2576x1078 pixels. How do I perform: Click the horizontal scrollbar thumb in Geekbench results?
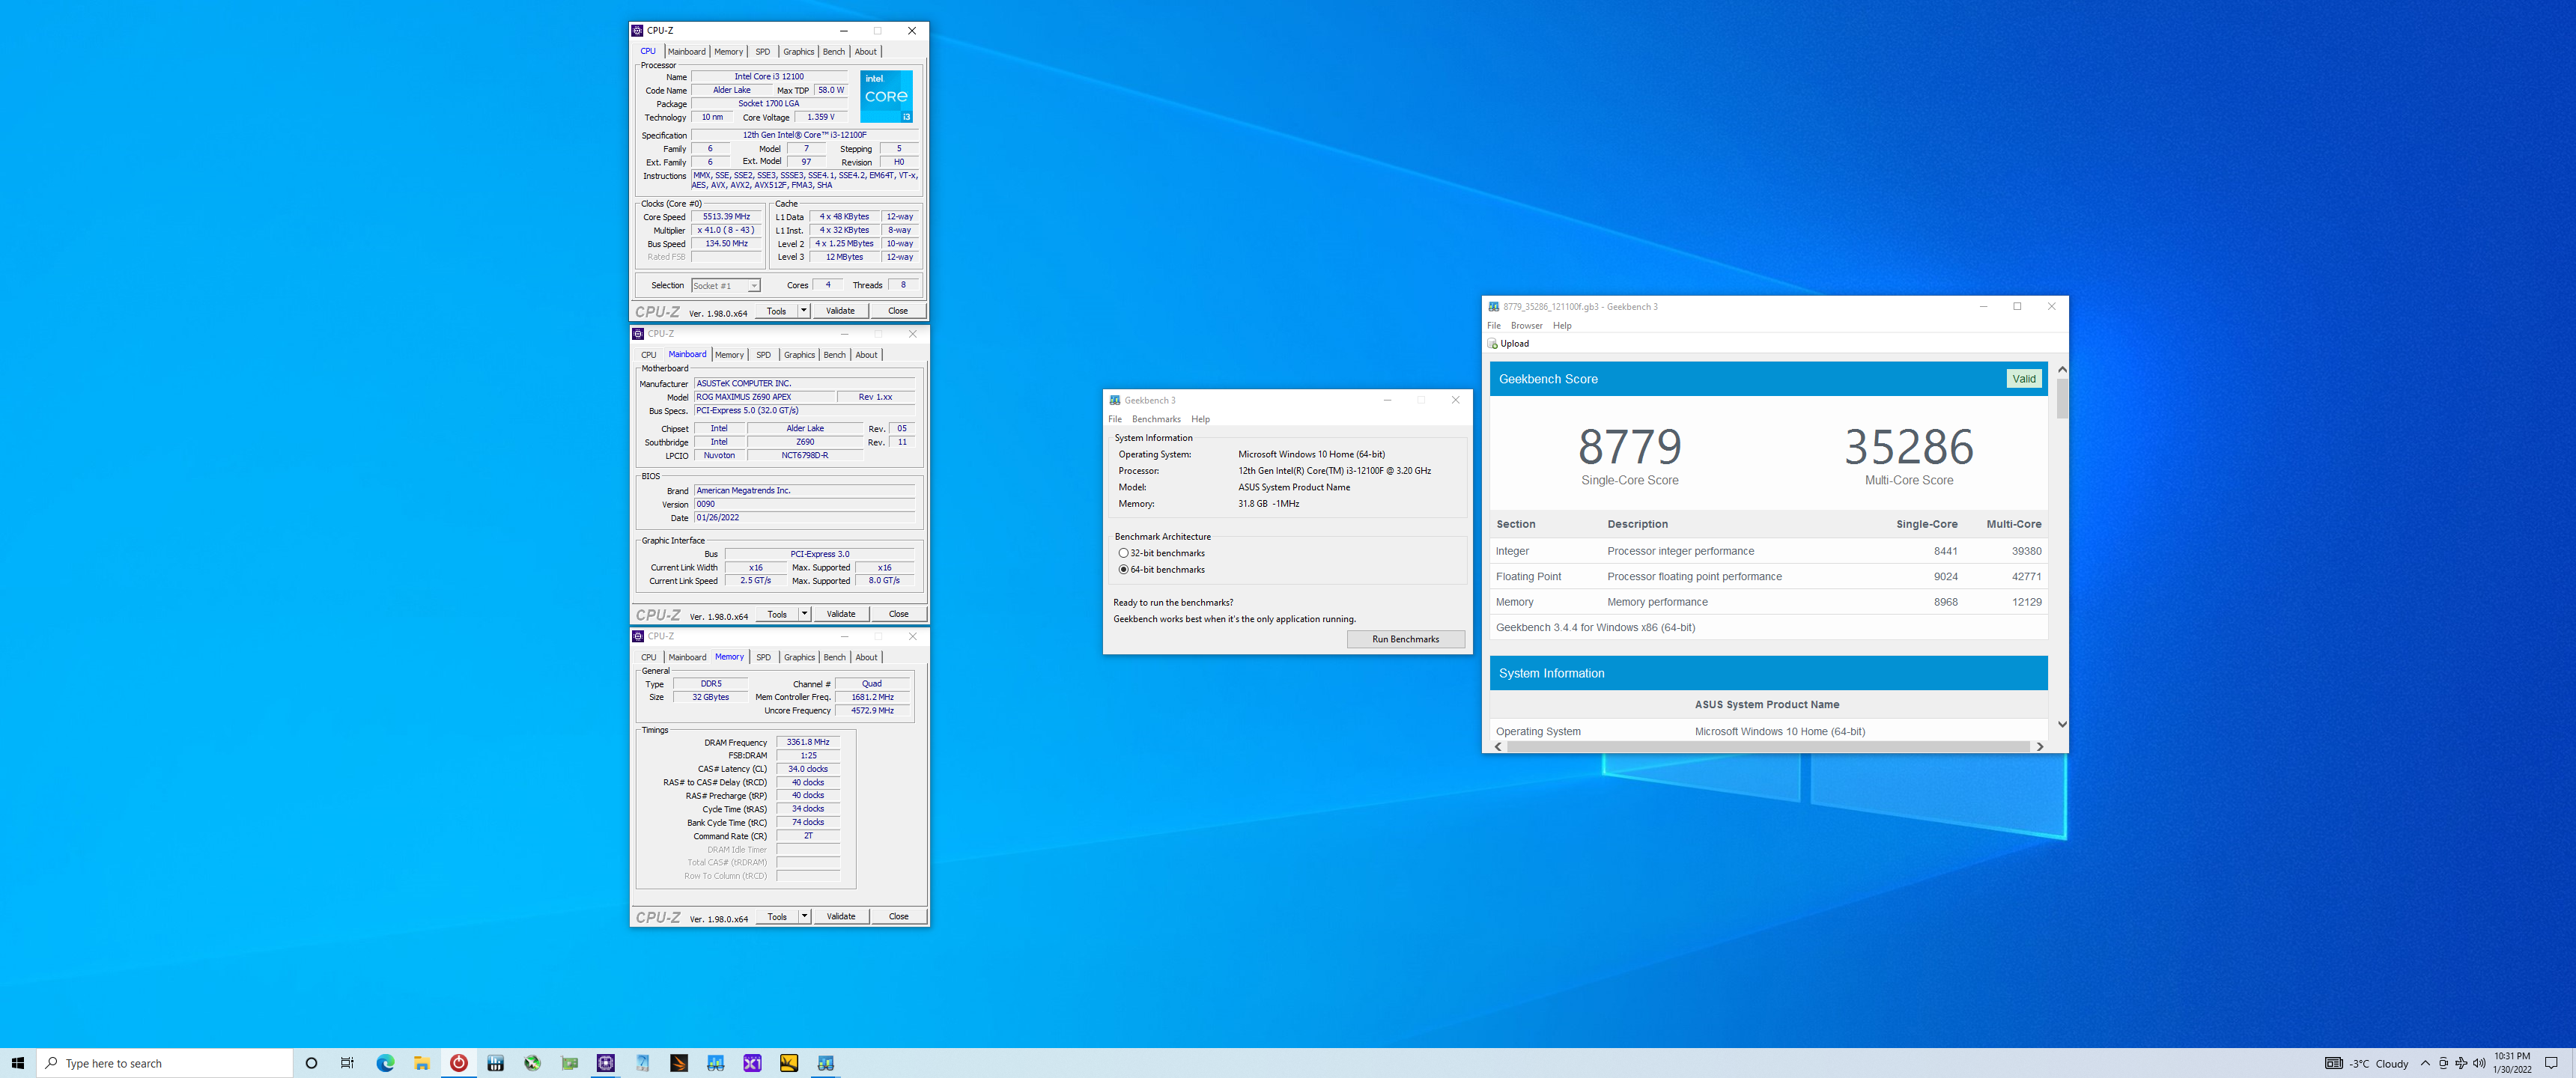point(1768,746)
